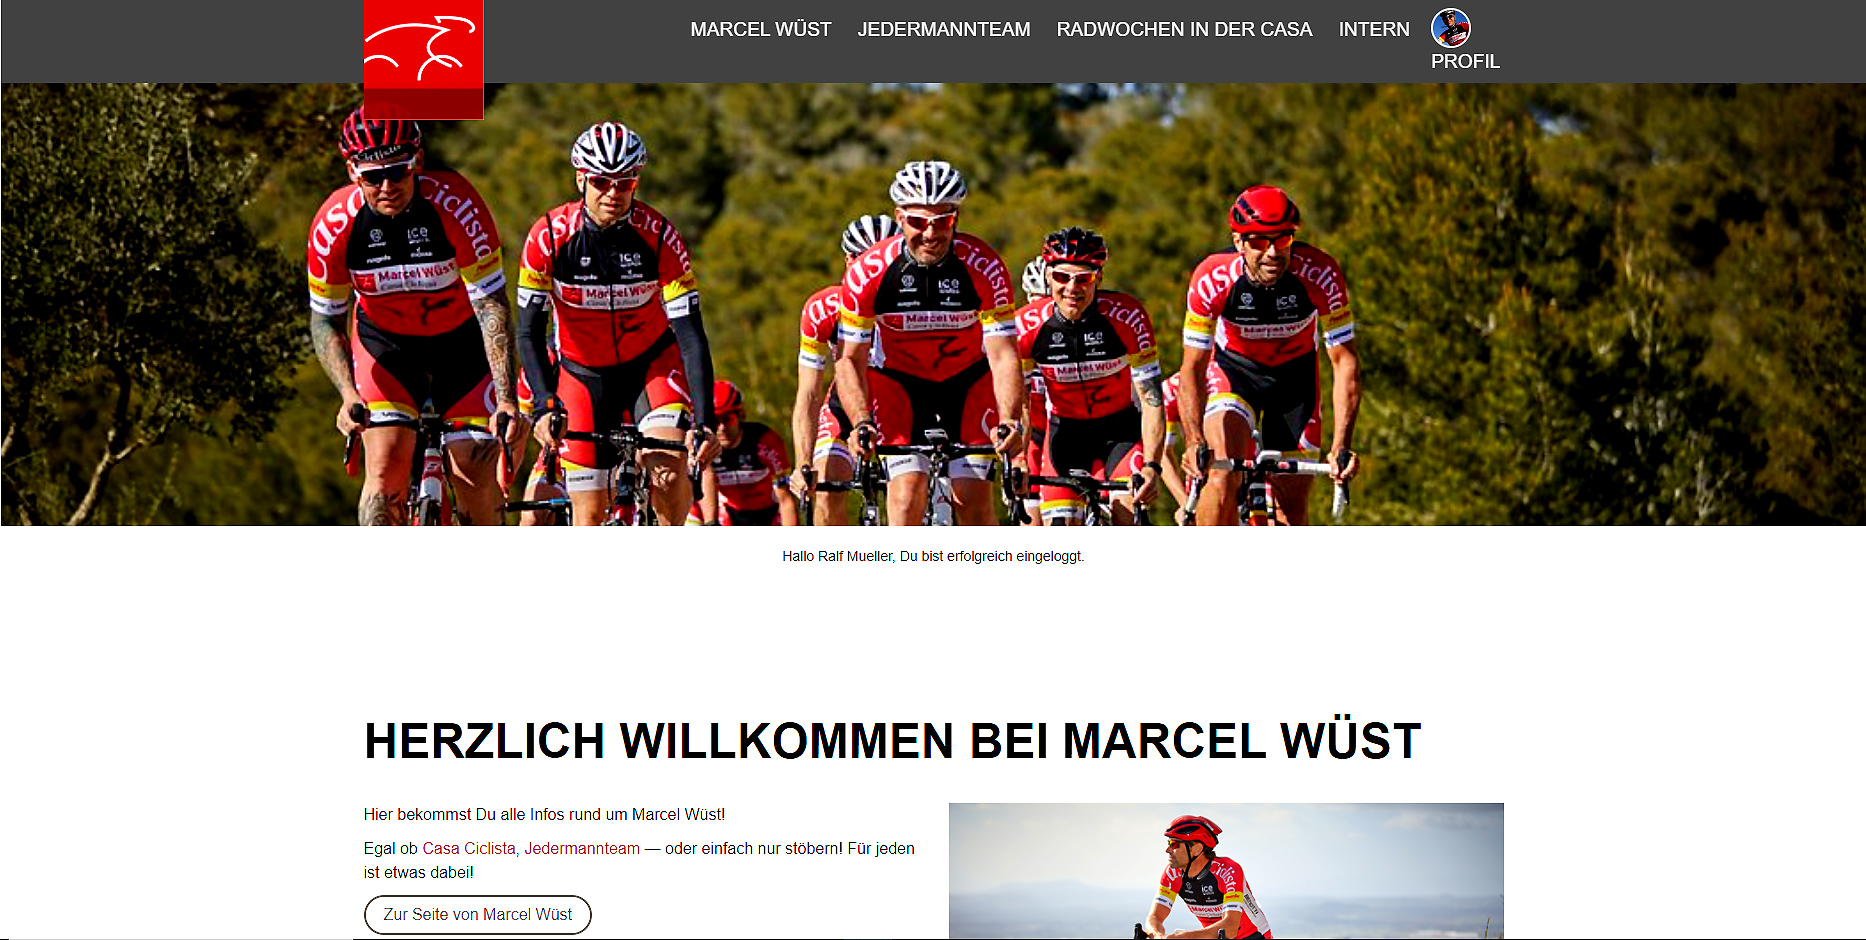Open the single cyclist photo thumbnail
1866x940 pixels.
(1226, 871)
